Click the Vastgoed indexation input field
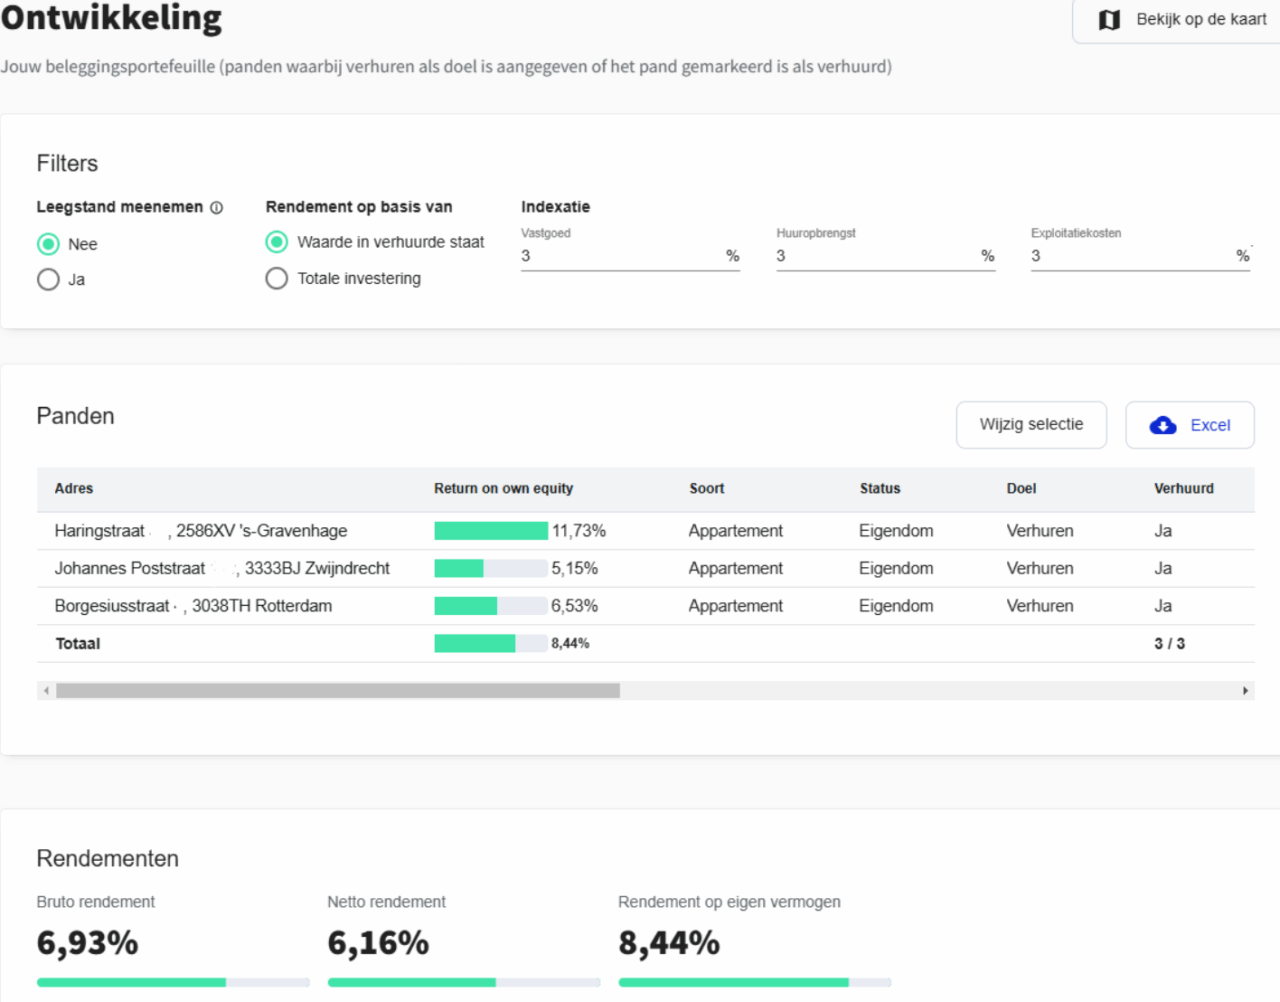1280x1002 pixels. 620,256
